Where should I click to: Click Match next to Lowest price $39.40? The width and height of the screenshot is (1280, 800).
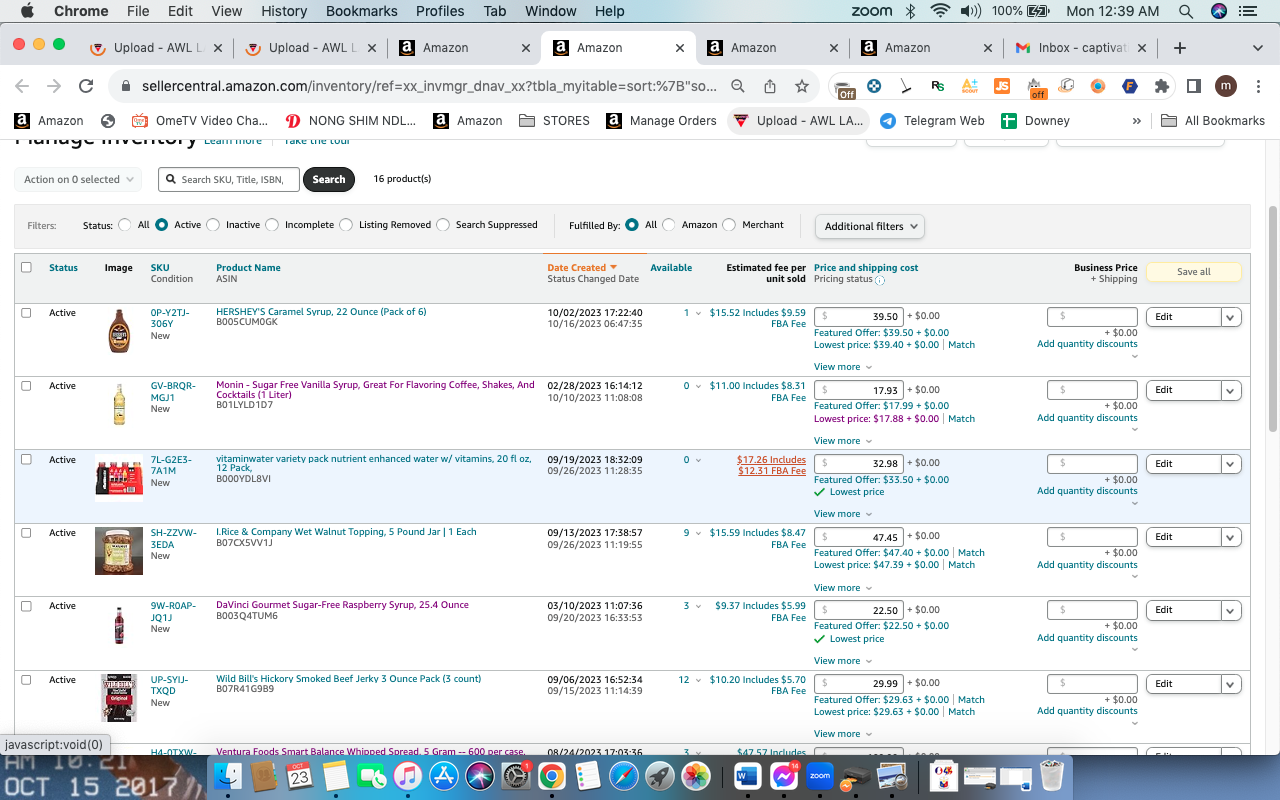tap(961, 345)
